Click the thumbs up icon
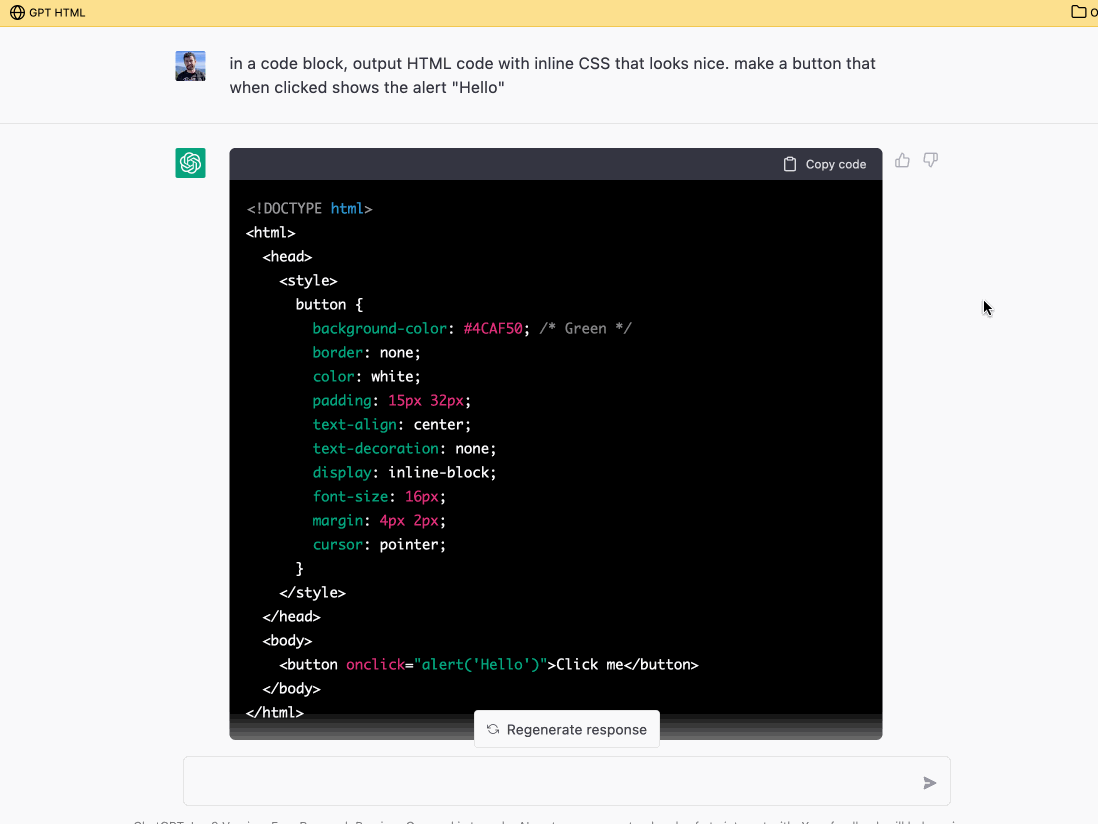 click(902, 160)
